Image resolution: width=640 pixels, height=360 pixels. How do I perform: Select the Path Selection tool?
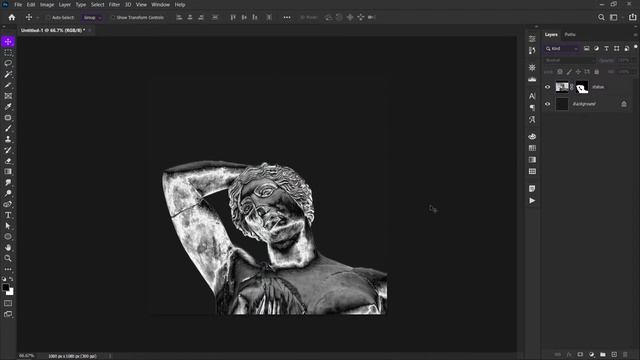coord(8,226)
